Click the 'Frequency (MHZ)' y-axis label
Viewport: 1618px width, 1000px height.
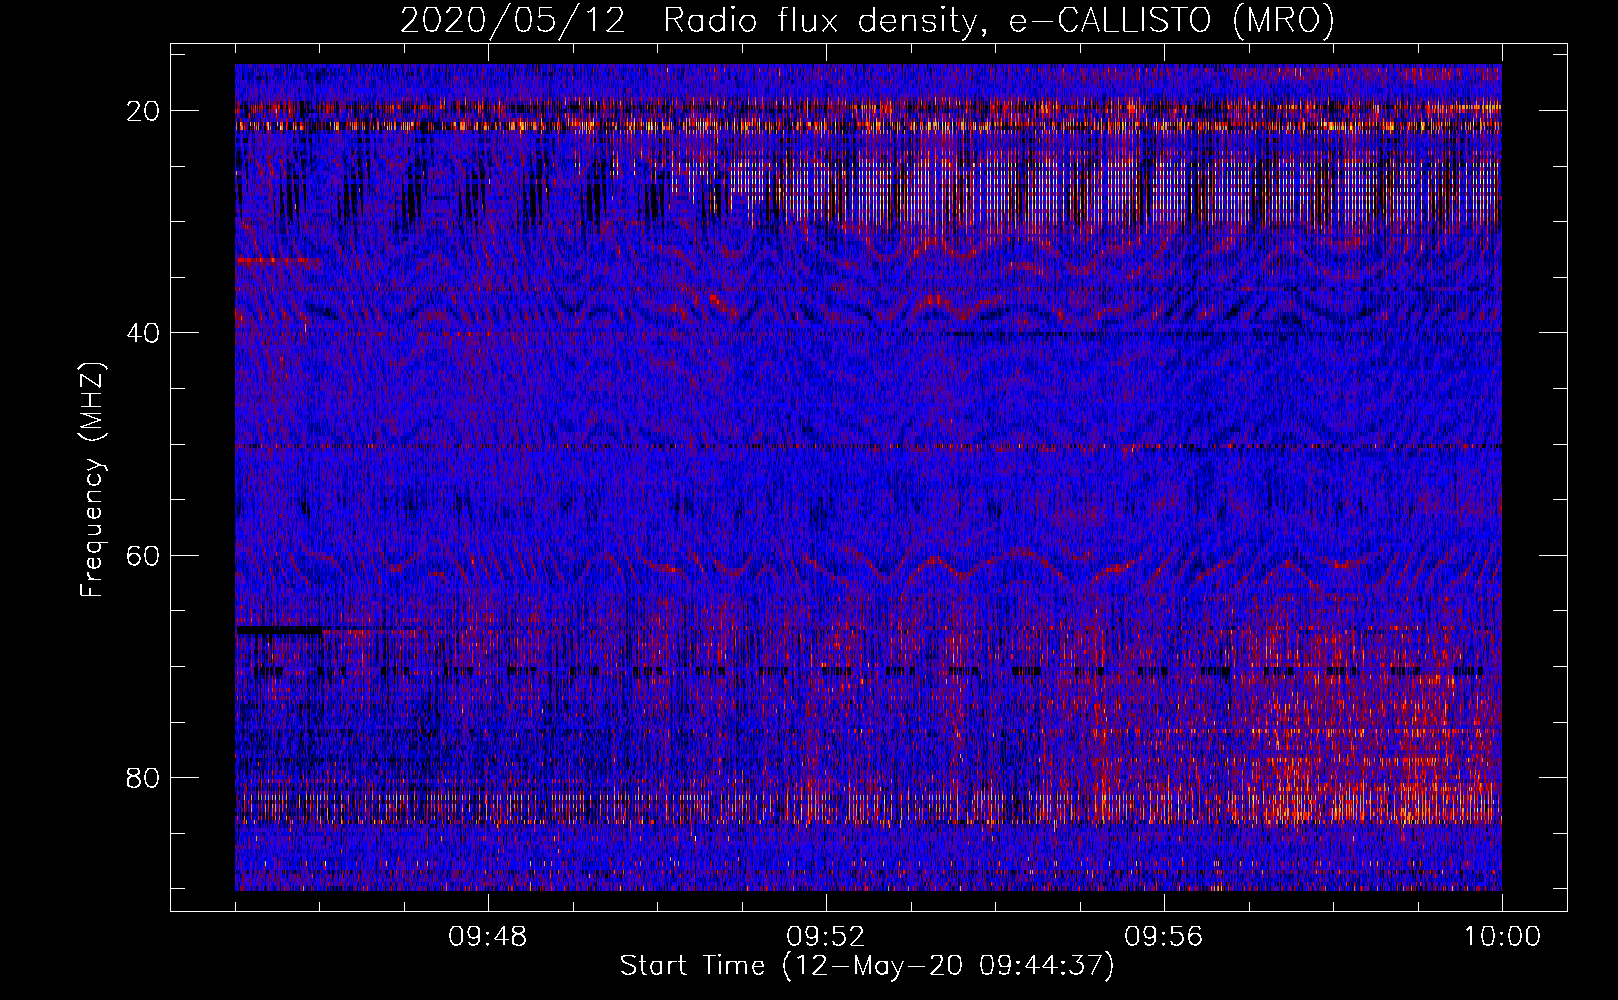[x=92, y=479]
